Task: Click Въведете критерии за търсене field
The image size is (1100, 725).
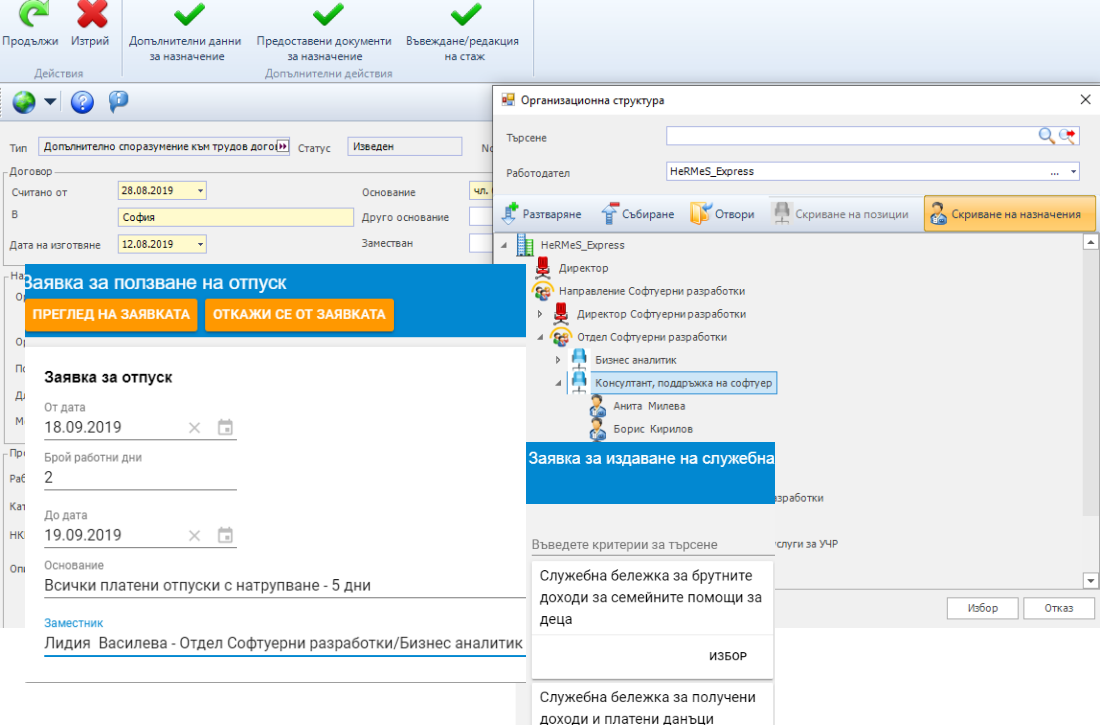Action: pos(652,545)
